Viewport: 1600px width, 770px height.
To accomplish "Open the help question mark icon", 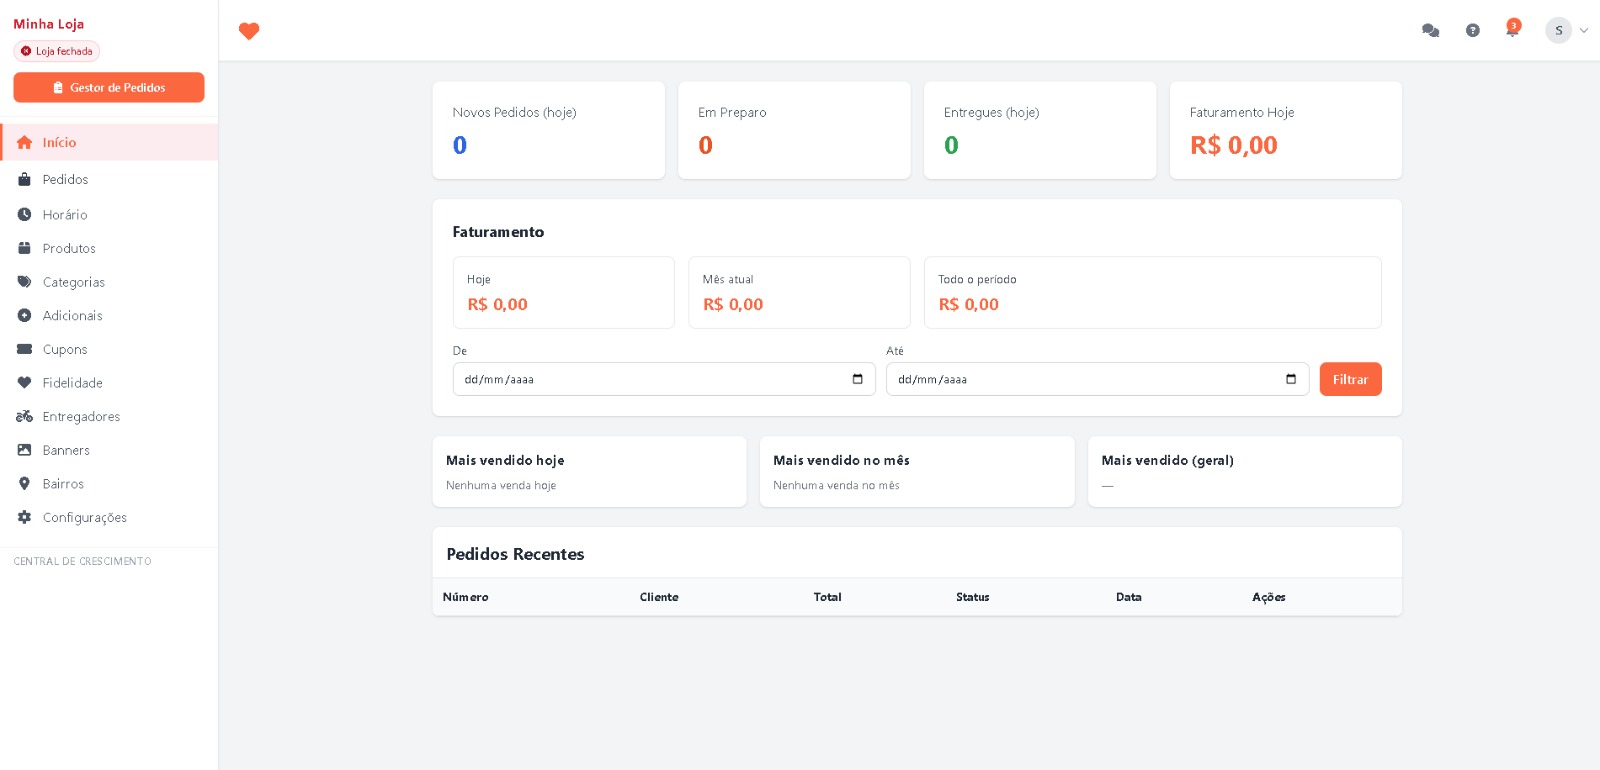I will coord(1472,30).
